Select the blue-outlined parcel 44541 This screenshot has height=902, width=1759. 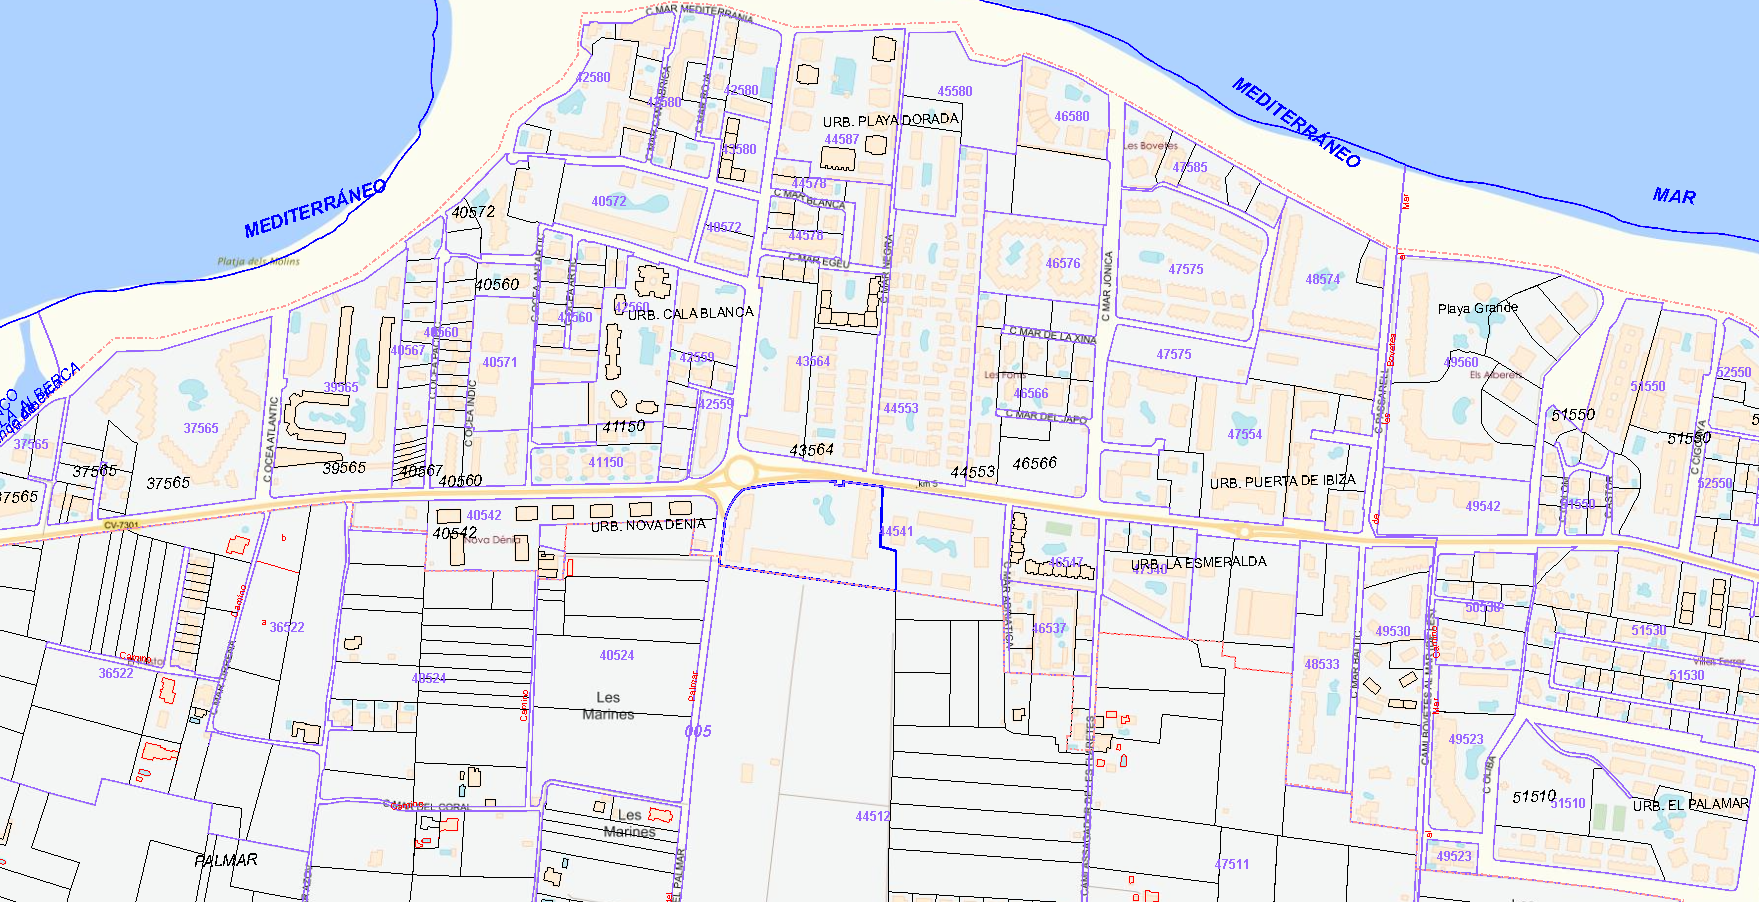(896, 531)
